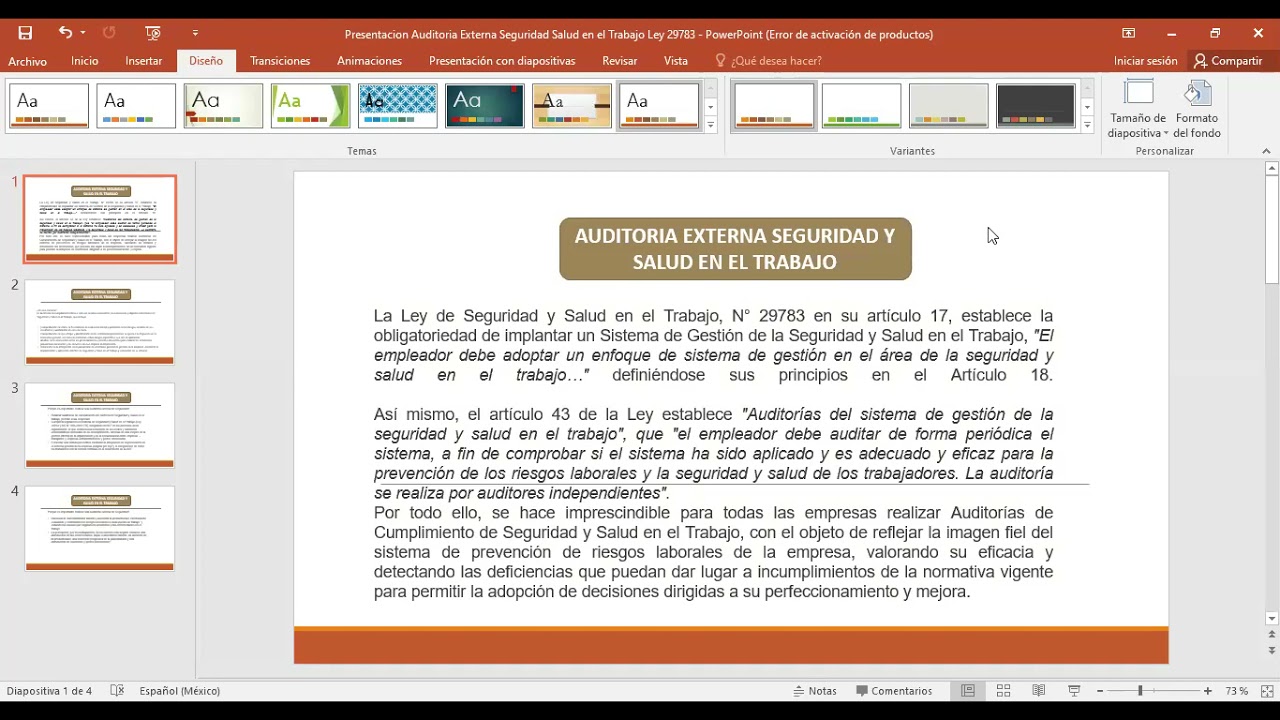Screen dimensions: 1280x720
Task: Switch to the Inicio tab
Action: coord(85,61)
